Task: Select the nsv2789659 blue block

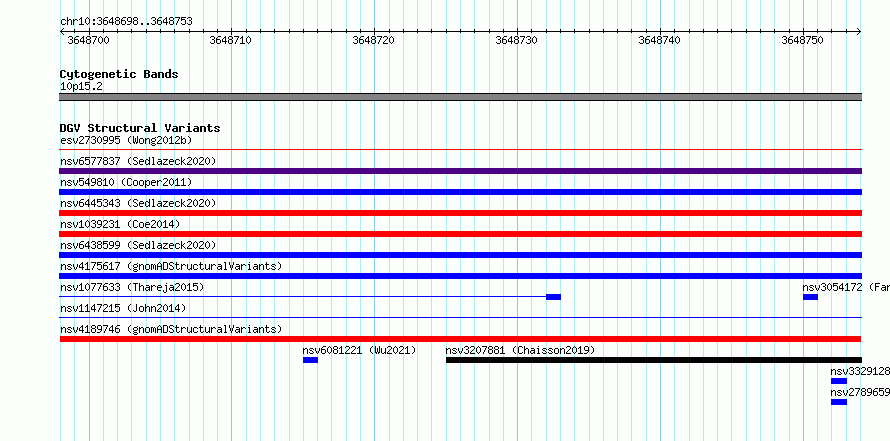Action: 839,402
